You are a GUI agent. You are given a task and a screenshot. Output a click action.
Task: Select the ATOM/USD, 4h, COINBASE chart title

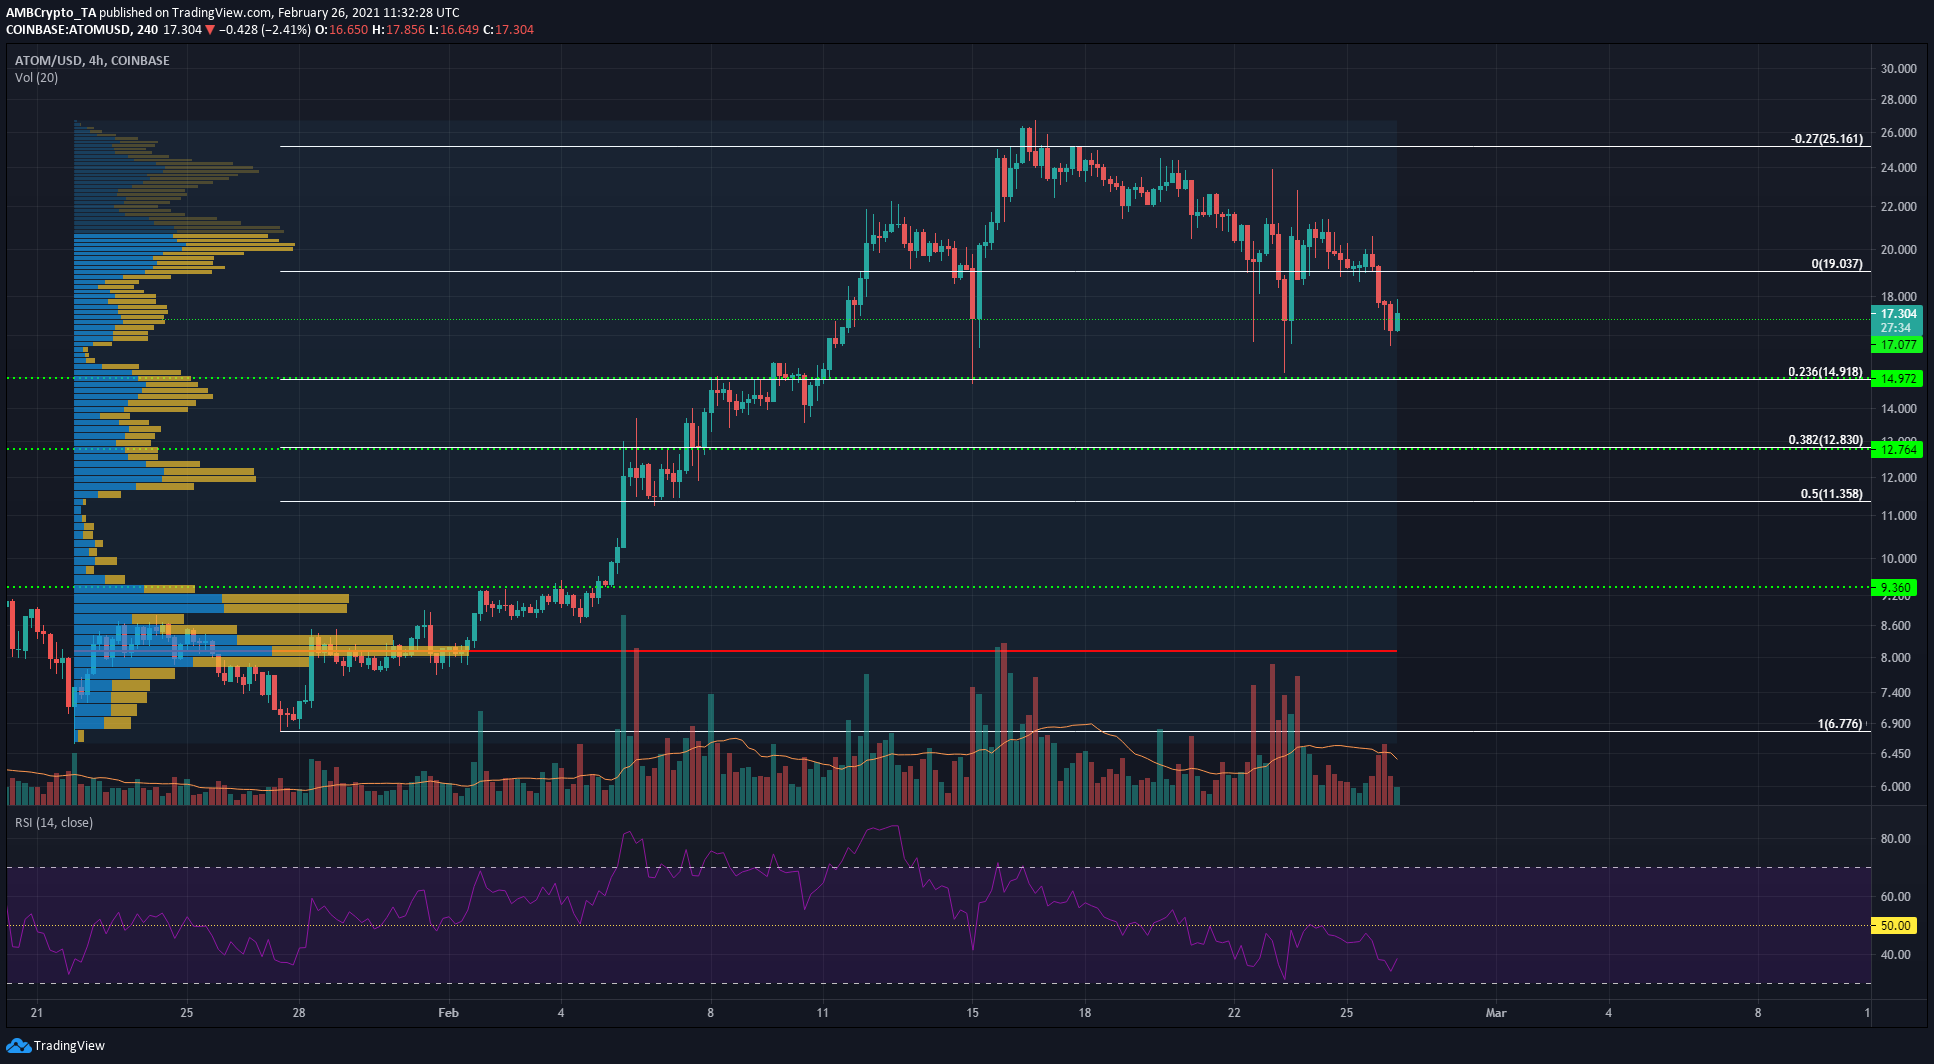pos(92,61)
